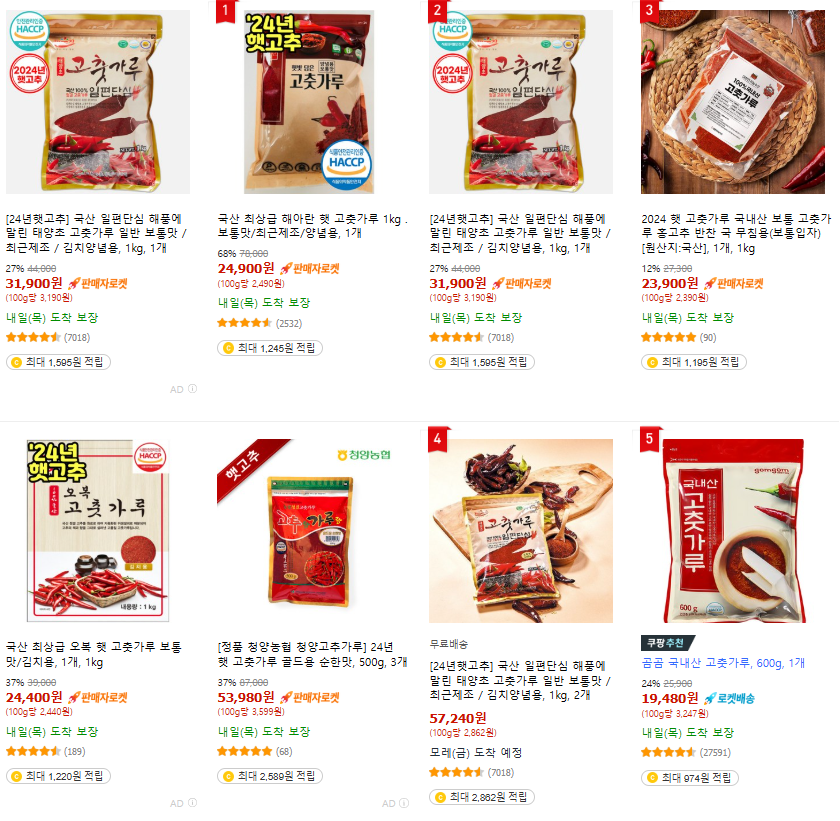
Task: Click the rank 1 ribbon badge
Action: 226,11
